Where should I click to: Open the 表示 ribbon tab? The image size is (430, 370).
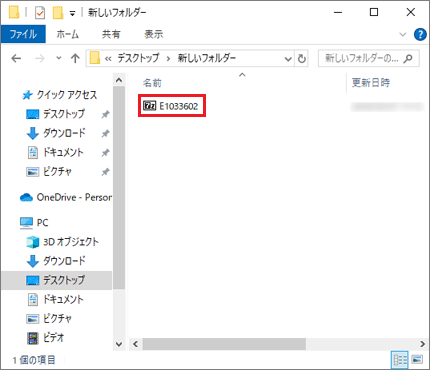[154, 34]
